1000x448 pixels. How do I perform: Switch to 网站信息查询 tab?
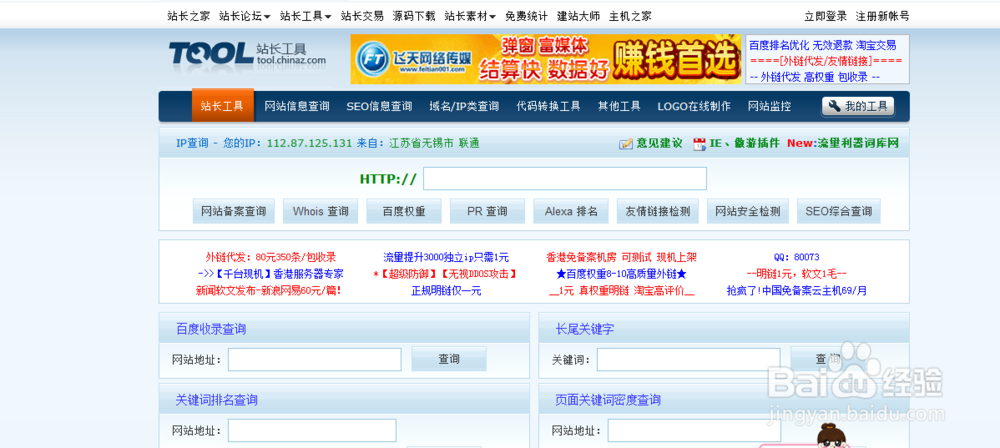pyautogui.click(x=297, y=107)
